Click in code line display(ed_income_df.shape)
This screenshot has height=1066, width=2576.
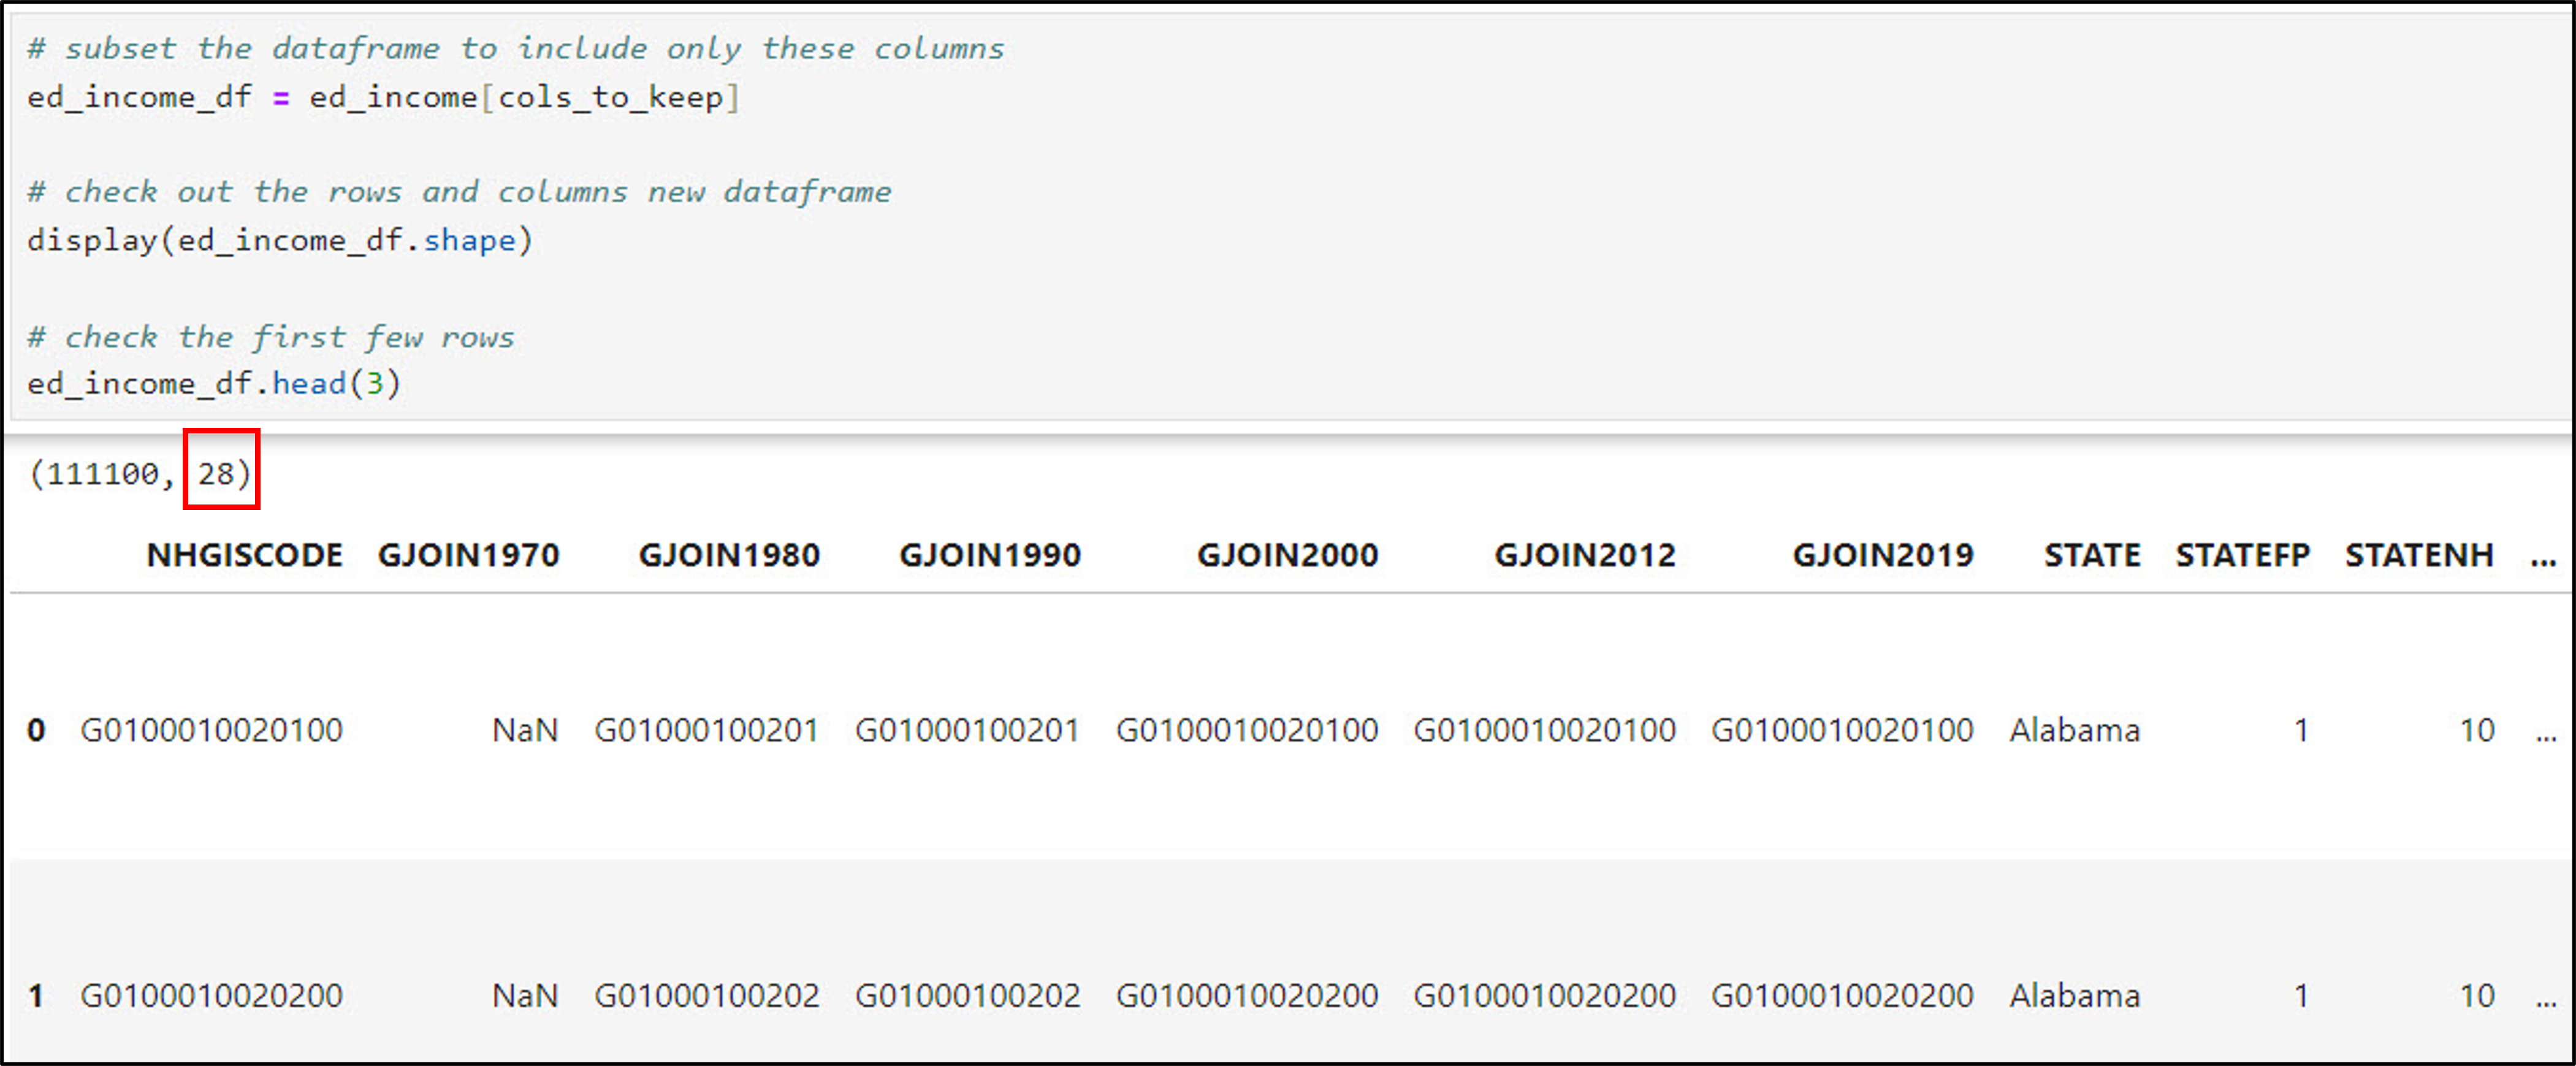click(x=280, y=241)
